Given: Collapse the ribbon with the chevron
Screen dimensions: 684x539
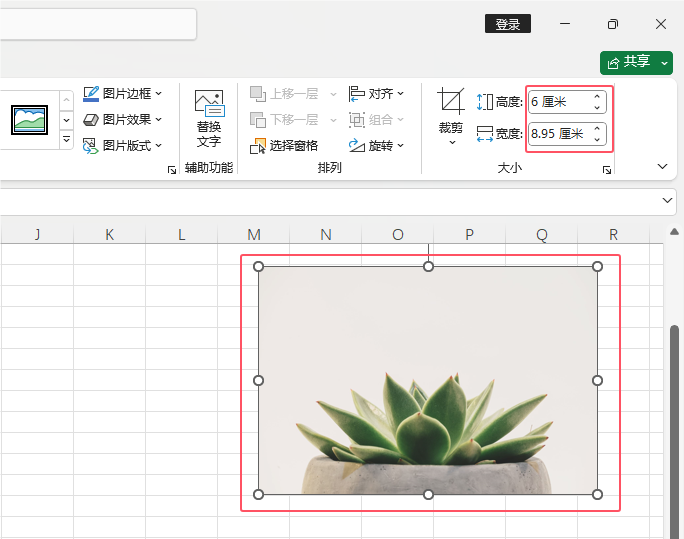Looking at the screenshot, I should click(662, 166).
